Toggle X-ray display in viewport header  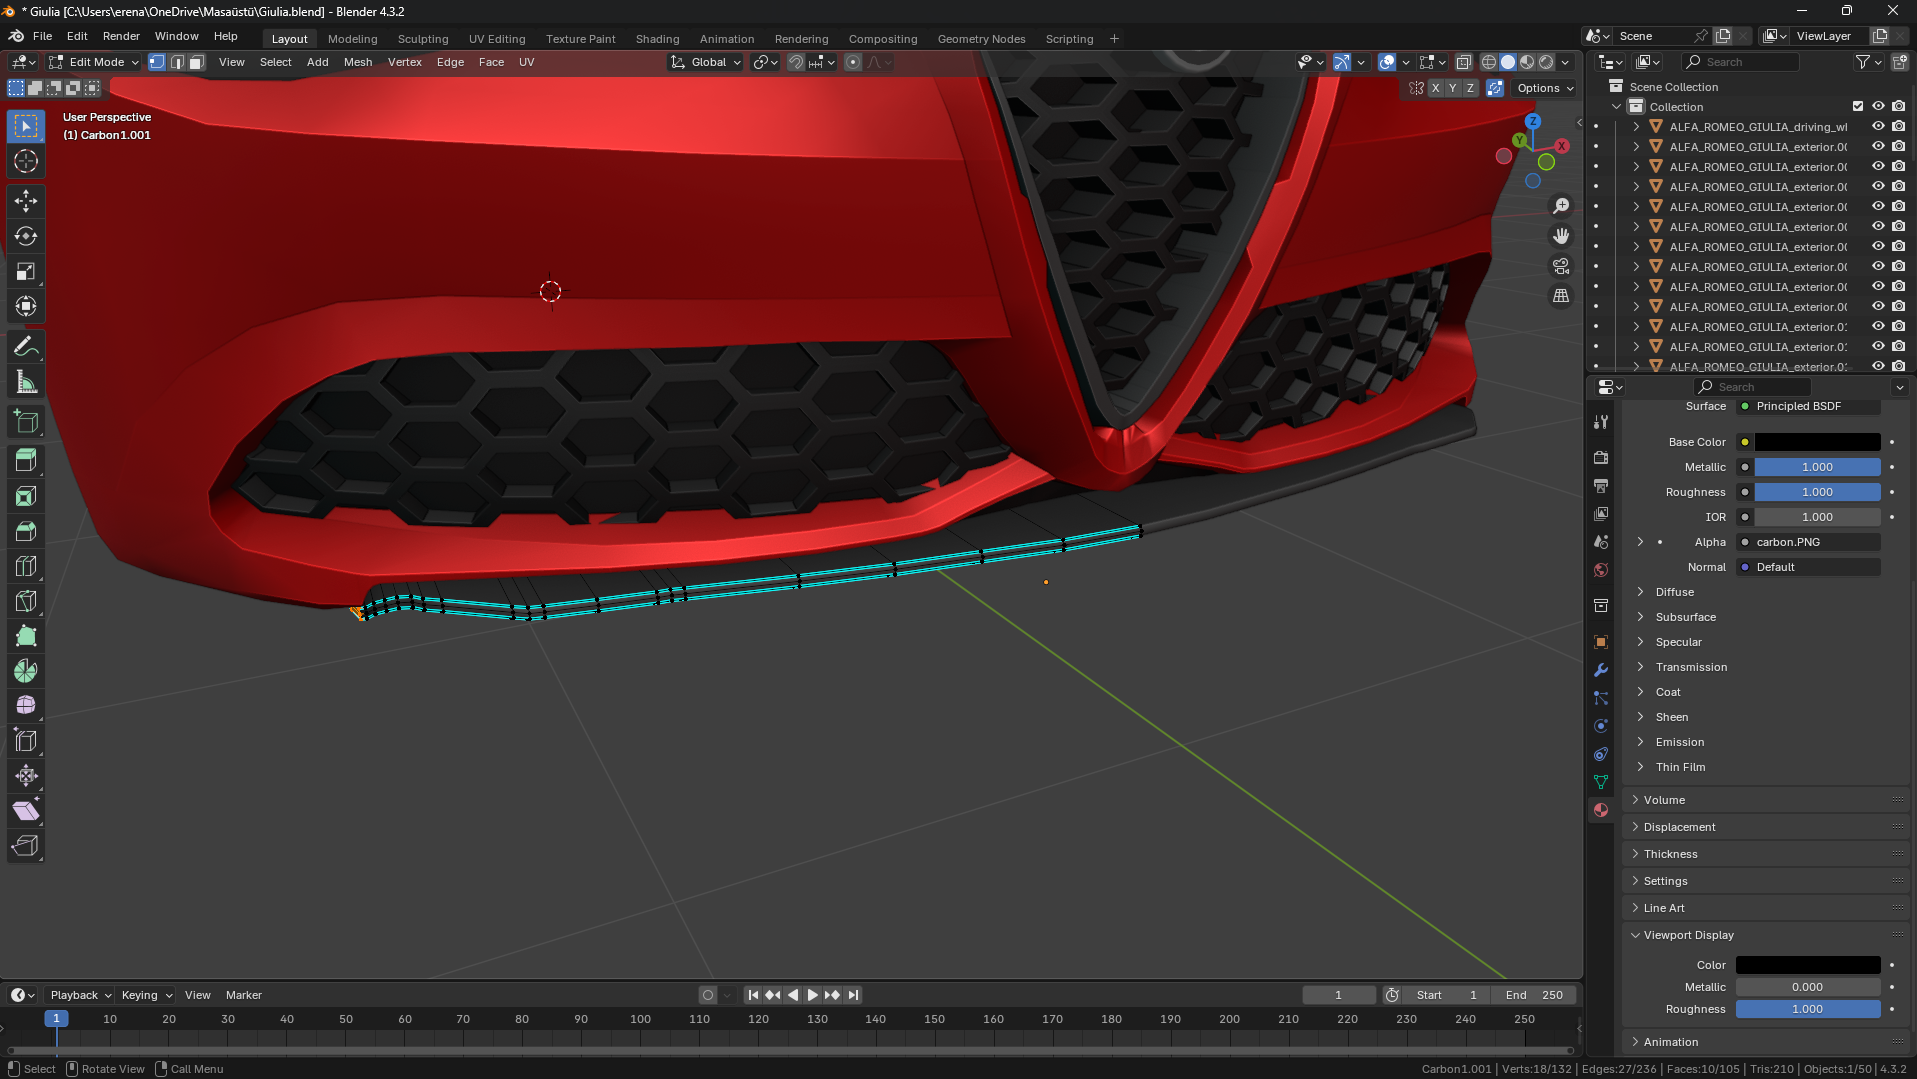[1464, 62]
